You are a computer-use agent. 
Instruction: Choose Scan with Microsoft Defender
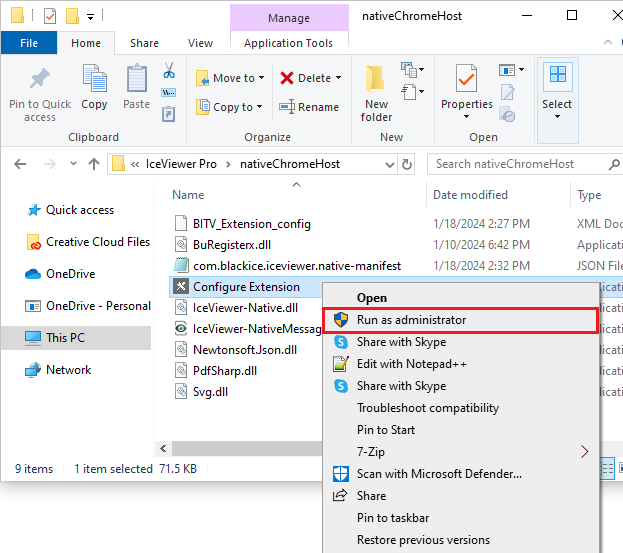[x=460, y=474]
